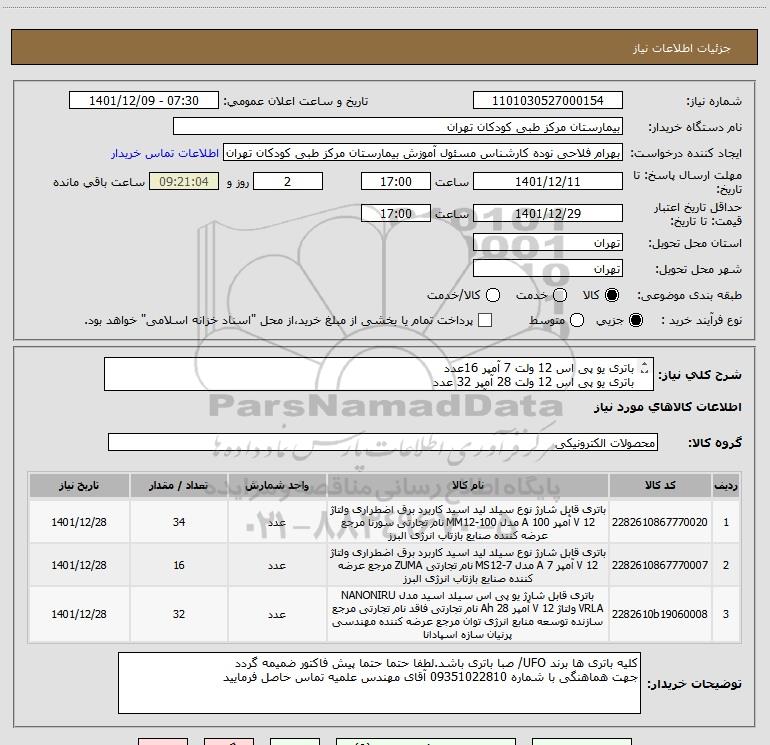The image size is (770, 745).
Task: Open the اطلاعات تماس خریدار link
Action: pos(165,153)
